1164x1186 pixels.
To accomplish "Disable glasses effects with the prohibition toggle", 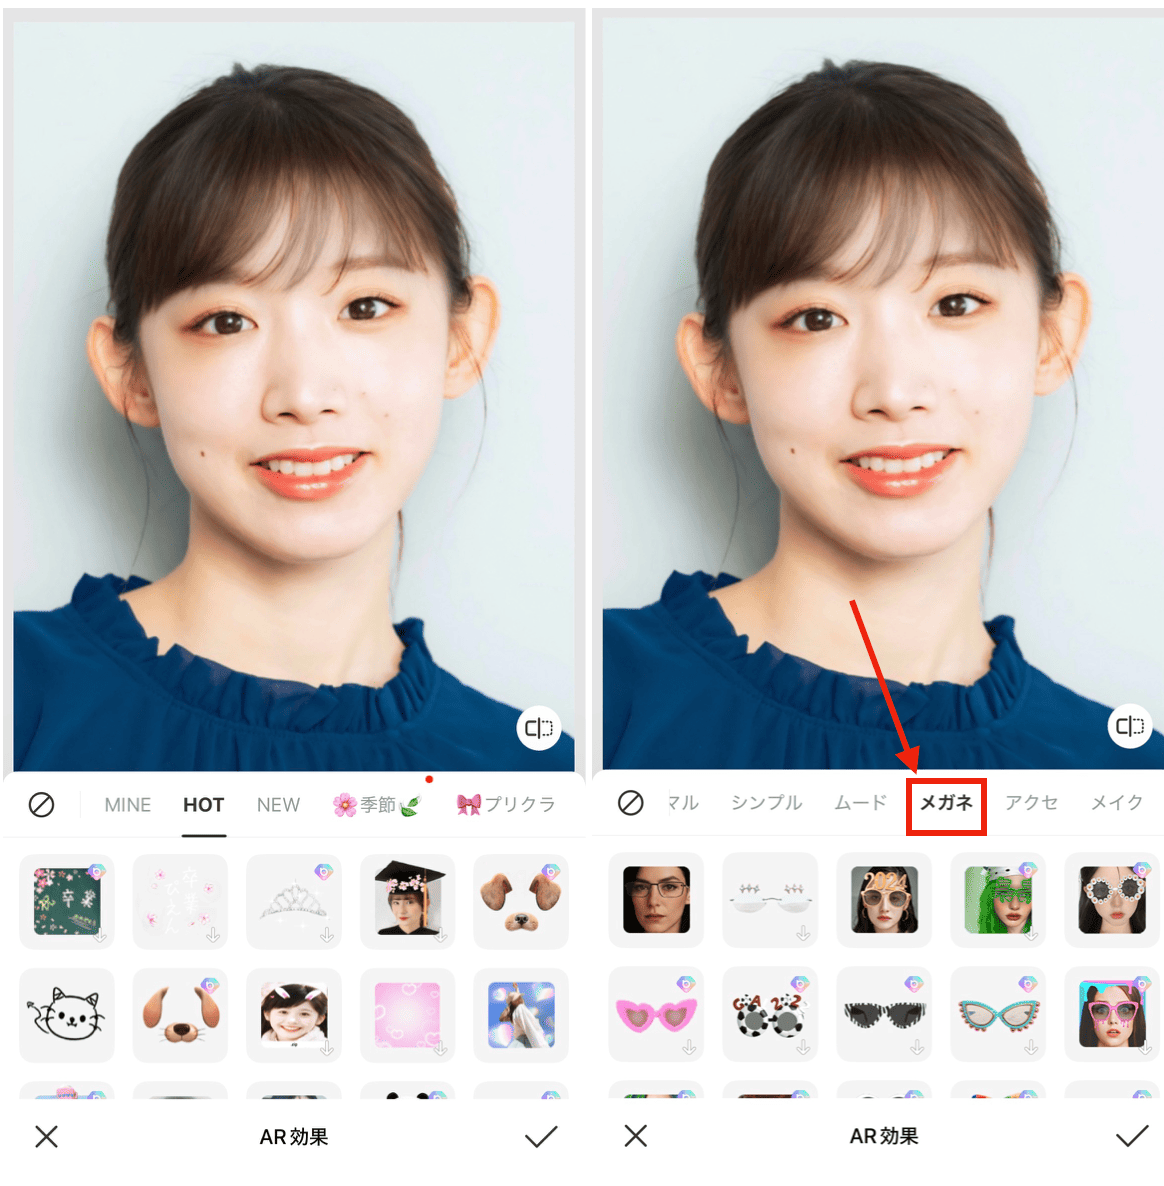I will (x=631, y=802).
